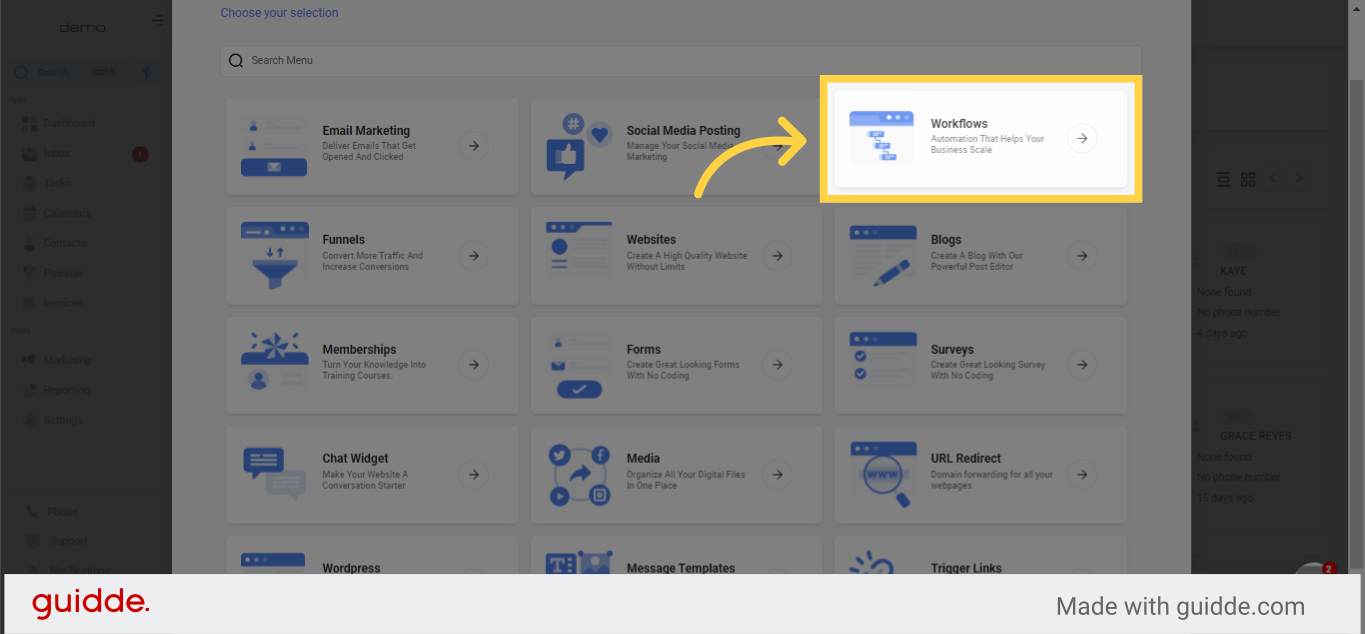Click the magnifier icon in Search Menu
This screenshot has height=634, width=1365.
coord(236,60)
